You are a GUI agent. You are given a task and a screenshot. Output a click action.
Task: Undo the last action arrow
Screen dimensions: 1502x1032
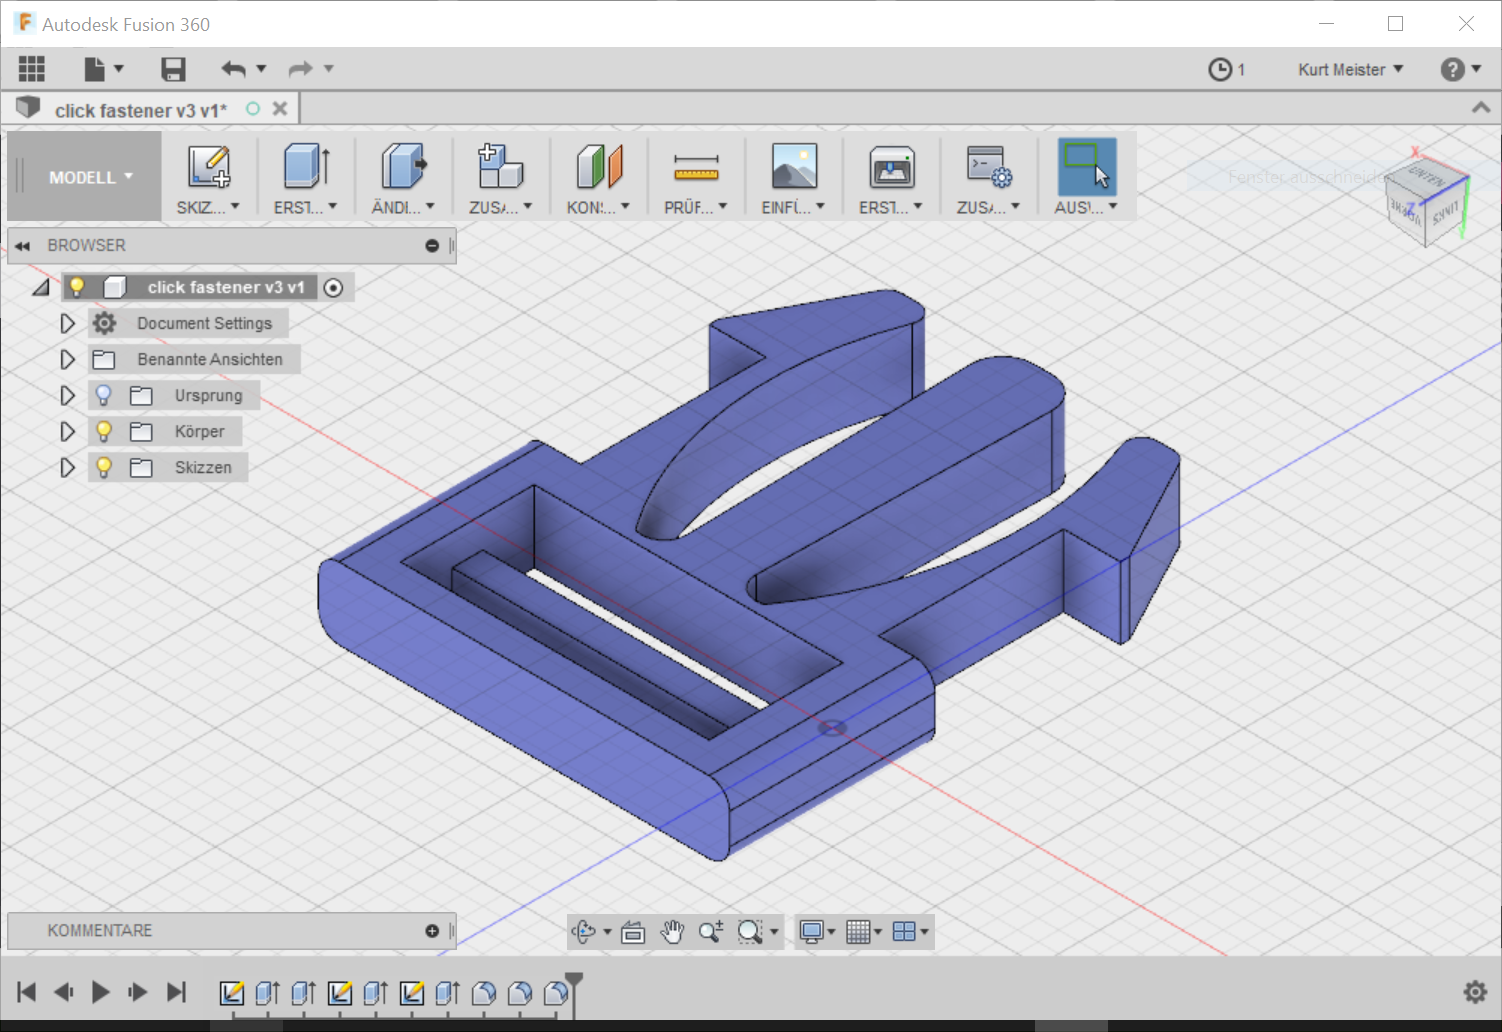(x=233, y=68)
